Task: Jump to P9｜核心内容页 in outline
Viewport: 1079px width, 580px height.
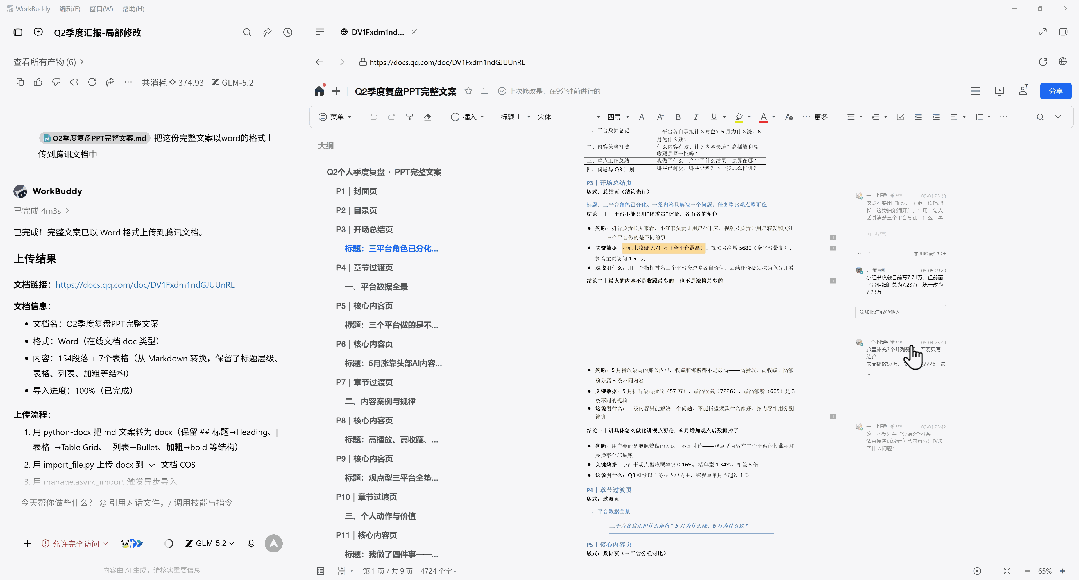Action: 365,458
